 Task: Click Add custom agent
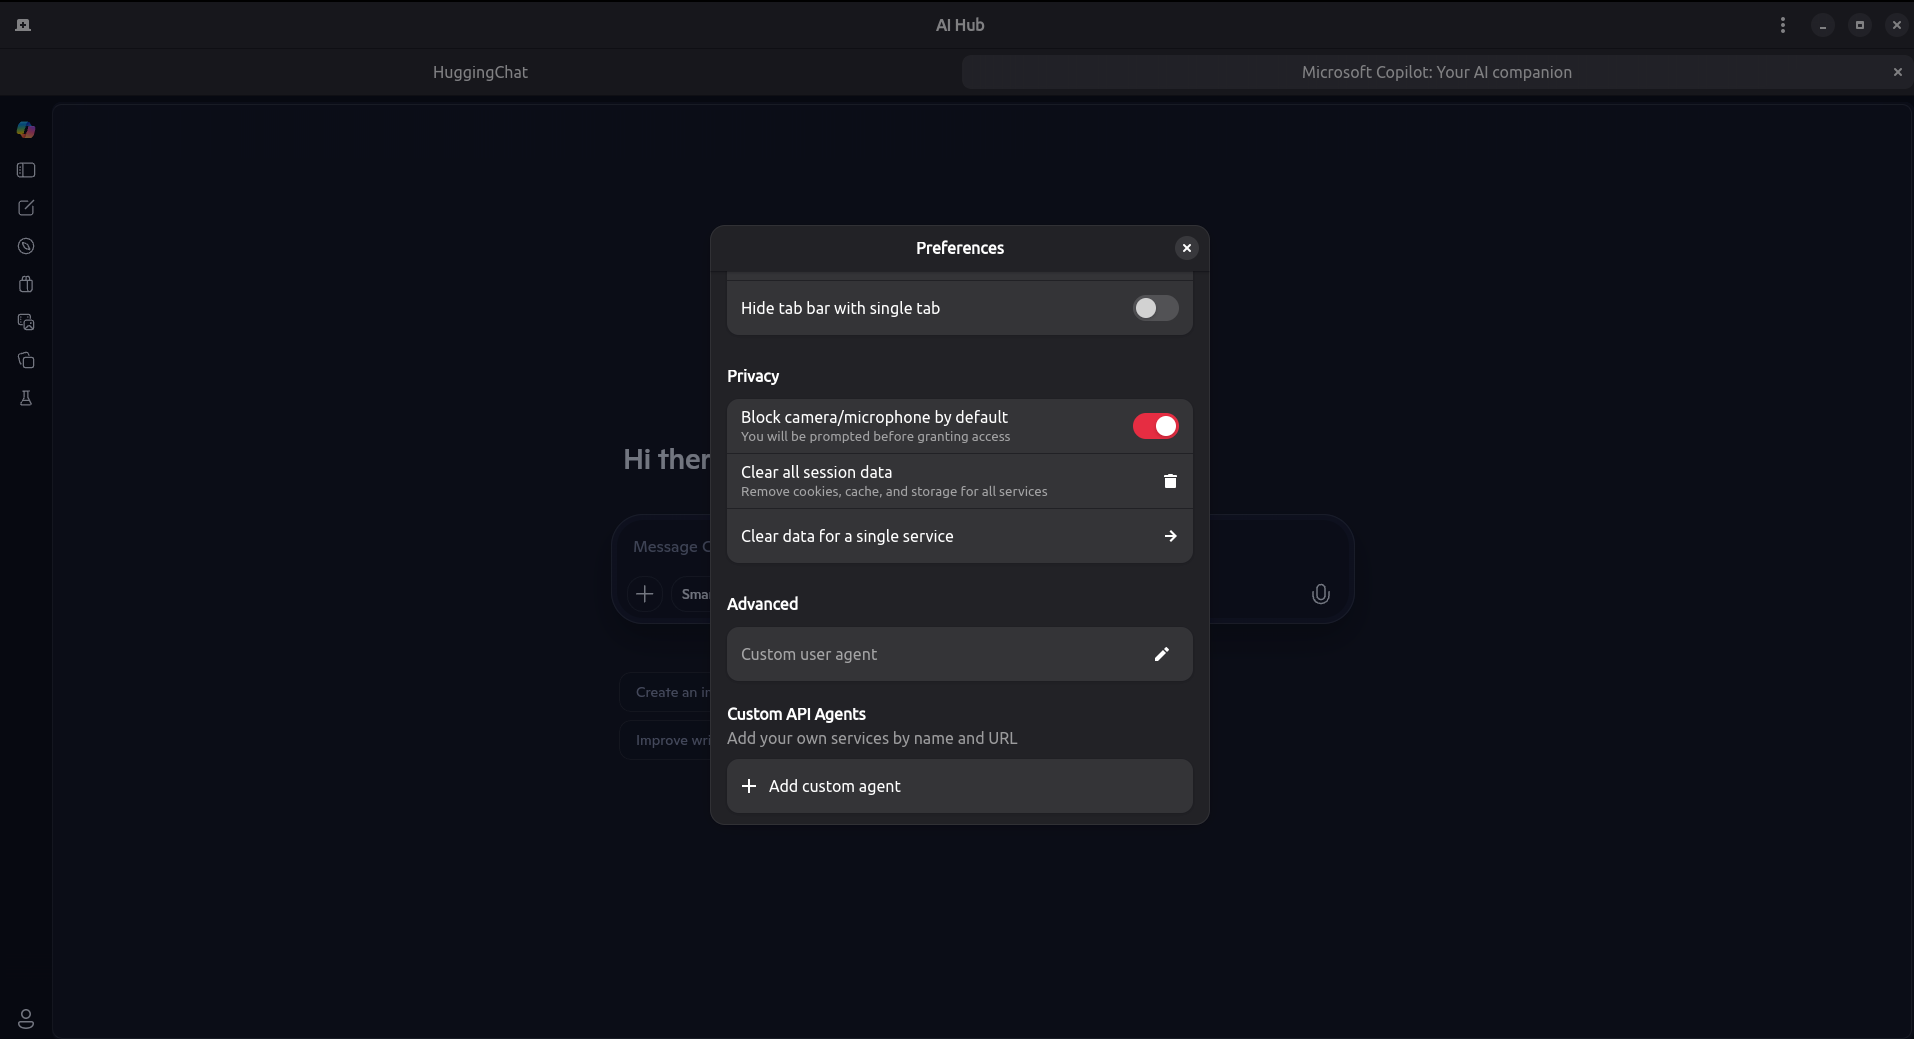tap(958, 786)
